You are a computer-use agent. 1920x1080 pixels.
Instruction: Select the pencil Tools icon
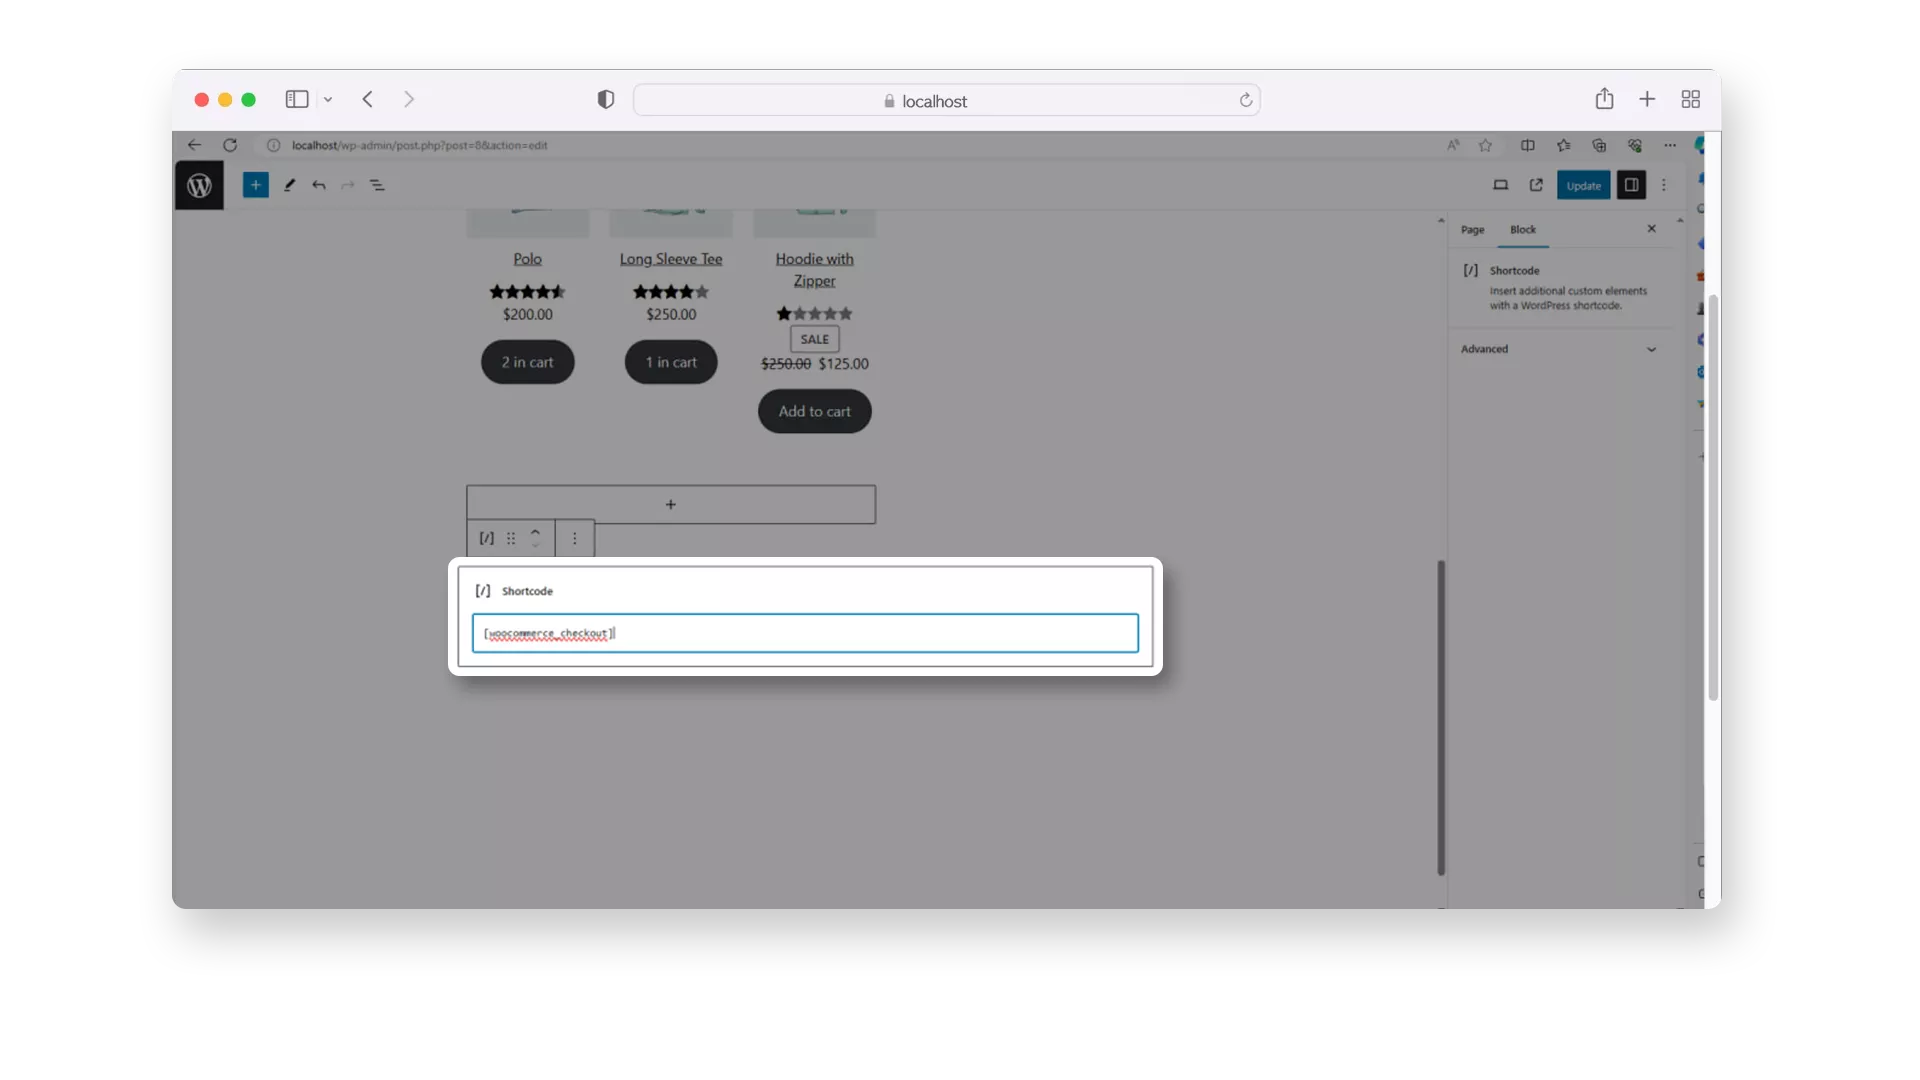(x=289, y=185)
